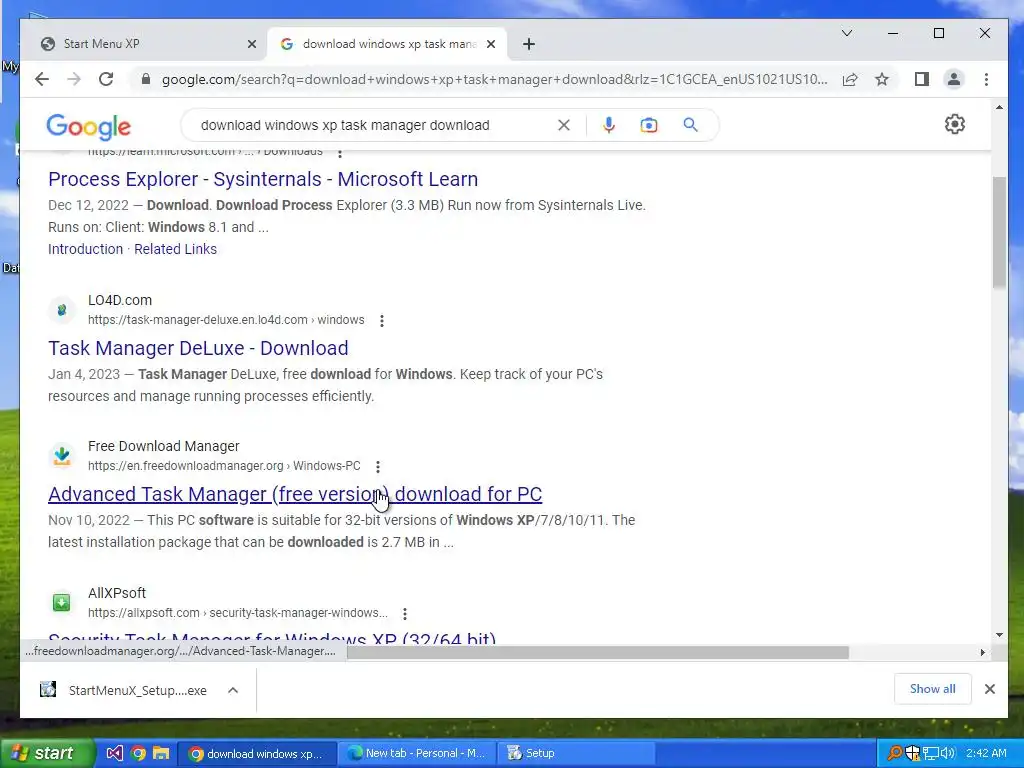Go back with the browser back arrow

click(x=42, y=79)
